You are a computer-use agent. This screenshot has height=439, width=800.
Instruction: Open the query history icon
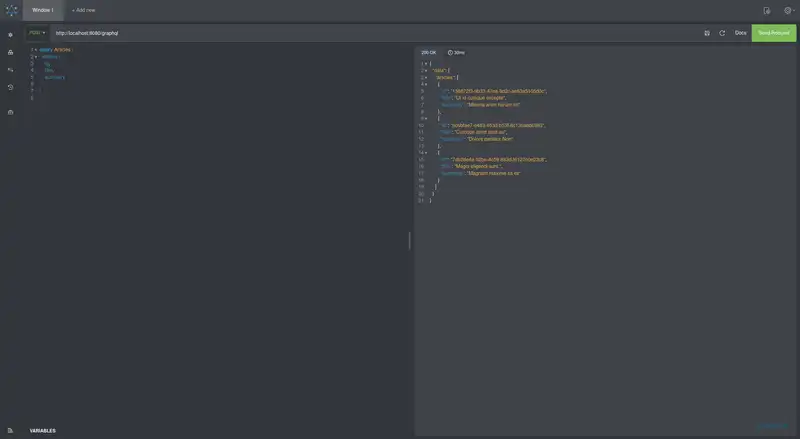11,87
